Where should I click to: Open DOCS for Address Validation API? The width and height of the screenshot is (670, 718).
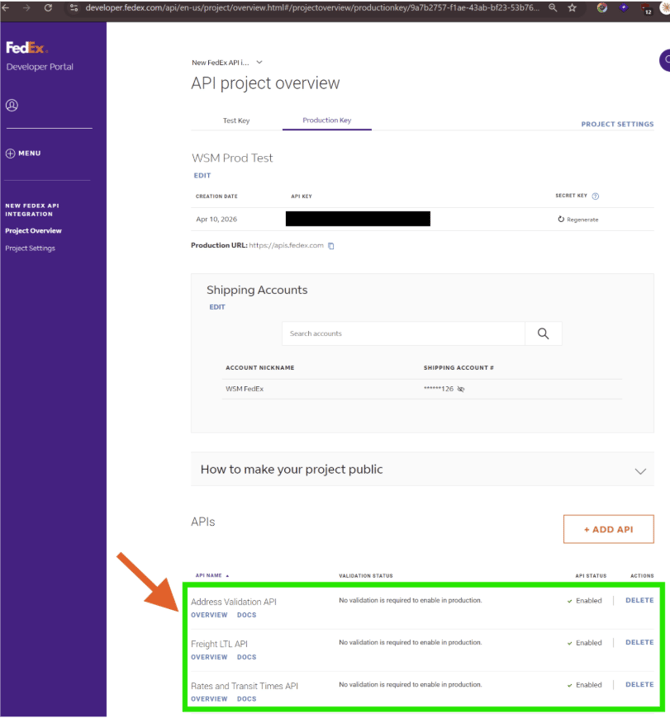pyautogui.click(x=246, y=615)
